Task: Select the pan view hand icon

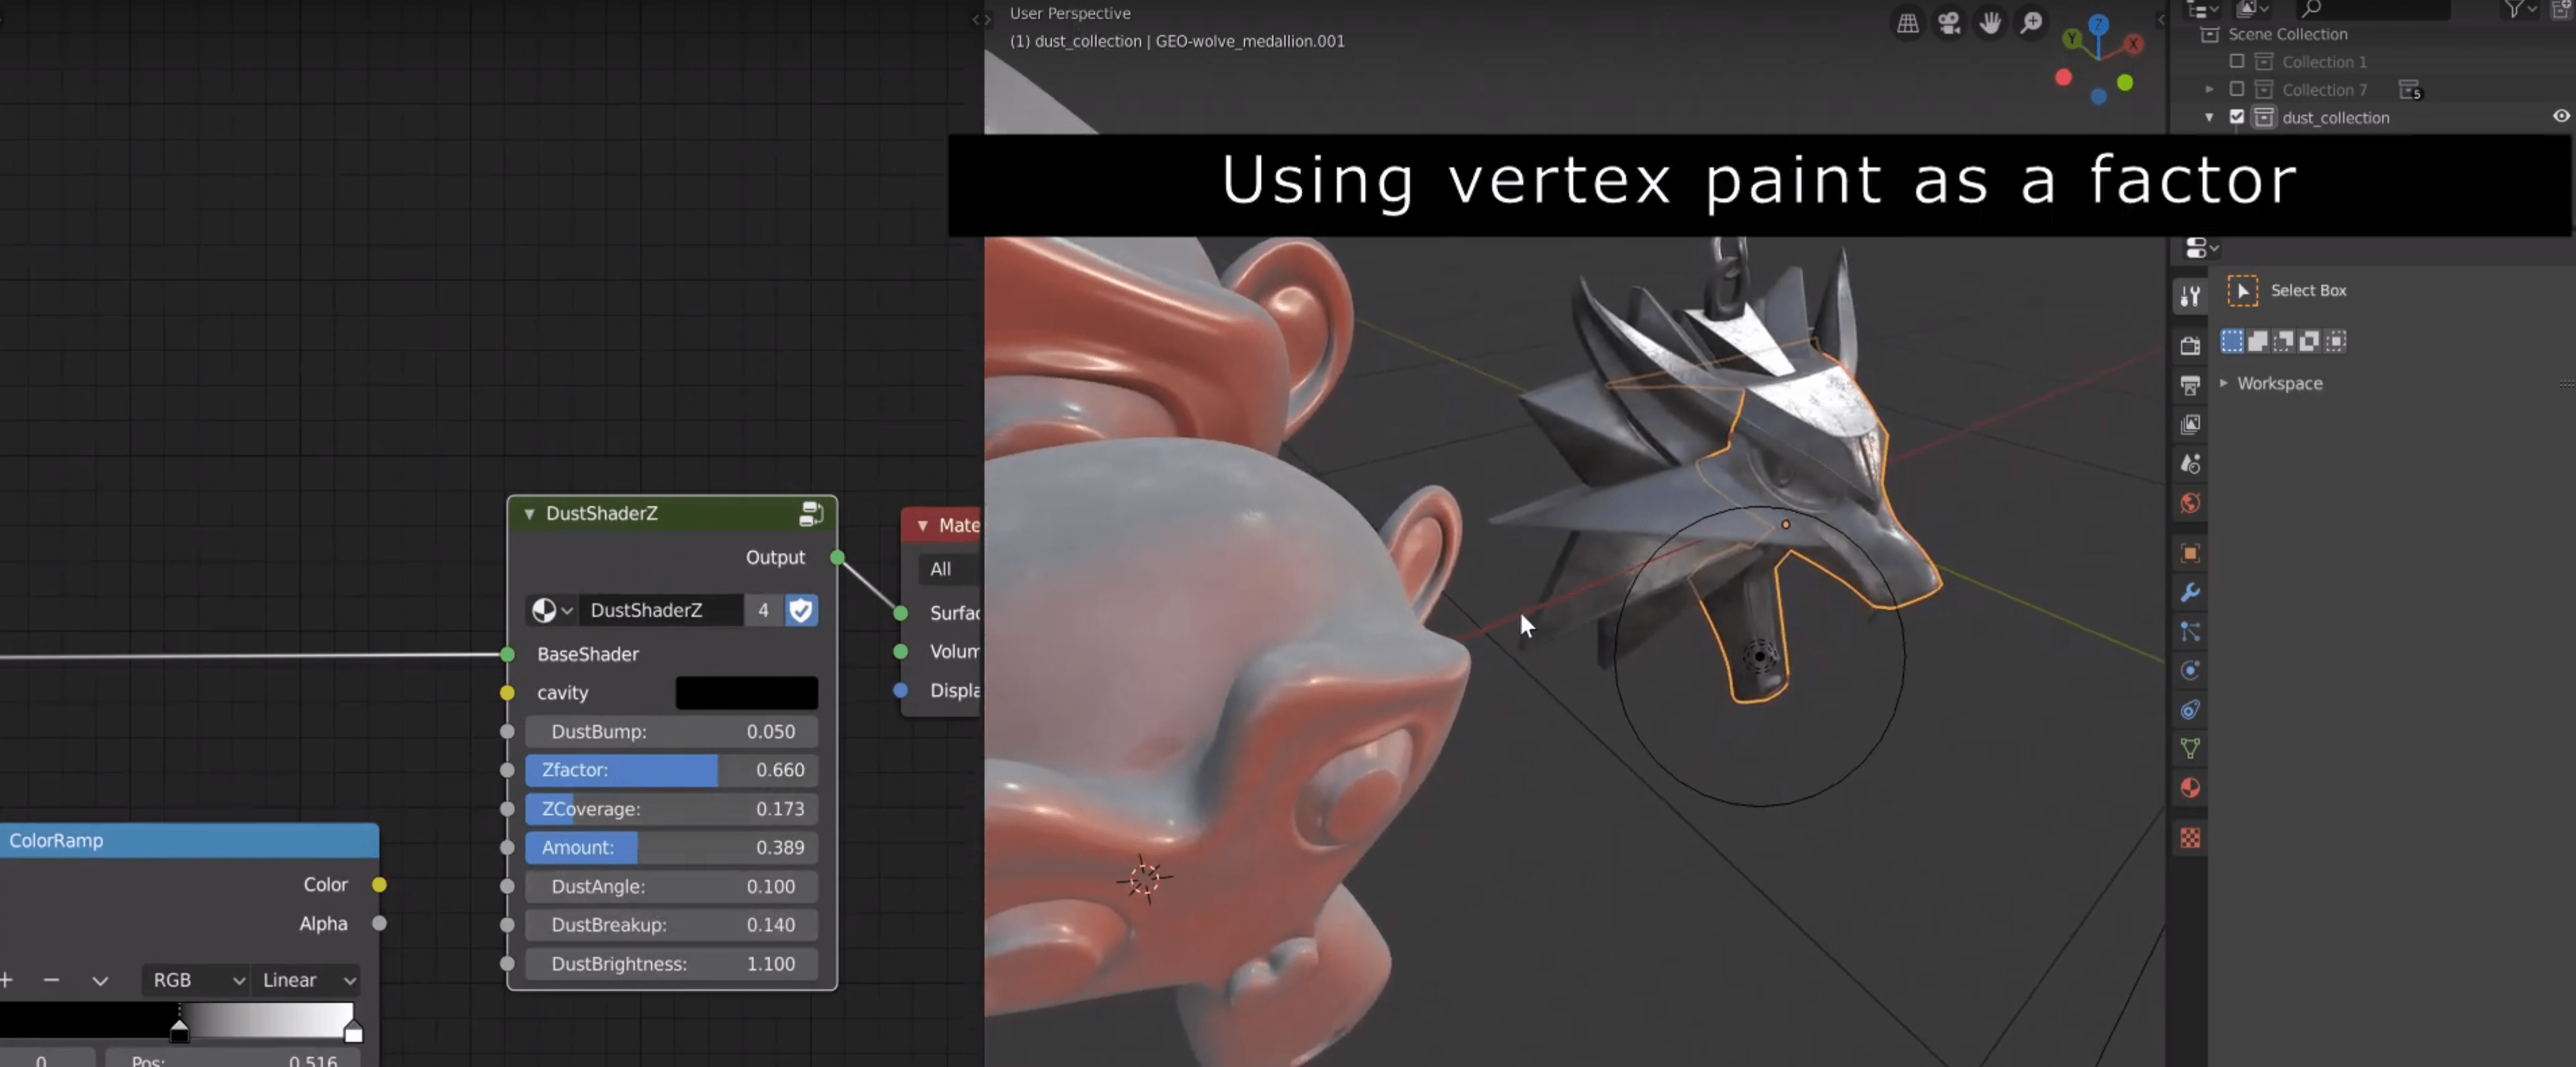Action: [x=1990, y=22]
